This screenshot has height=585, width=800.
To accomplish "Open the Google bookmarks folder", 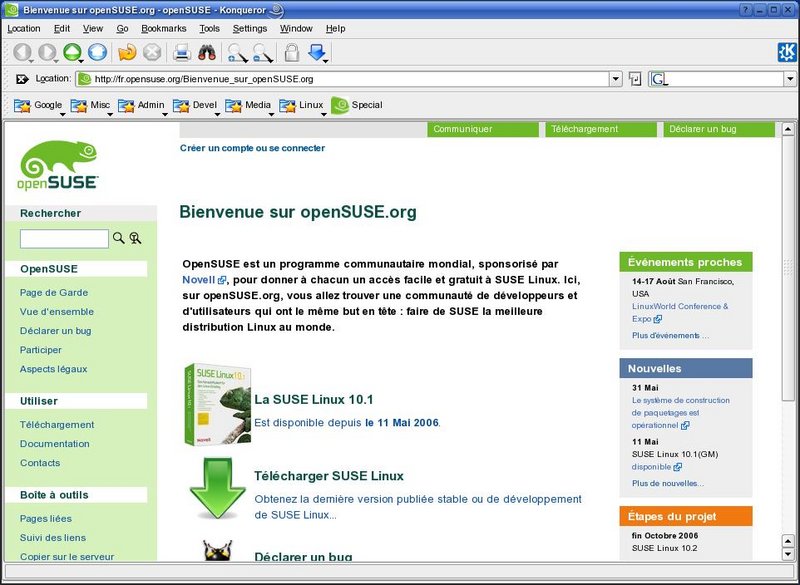I will pos(39,105).
